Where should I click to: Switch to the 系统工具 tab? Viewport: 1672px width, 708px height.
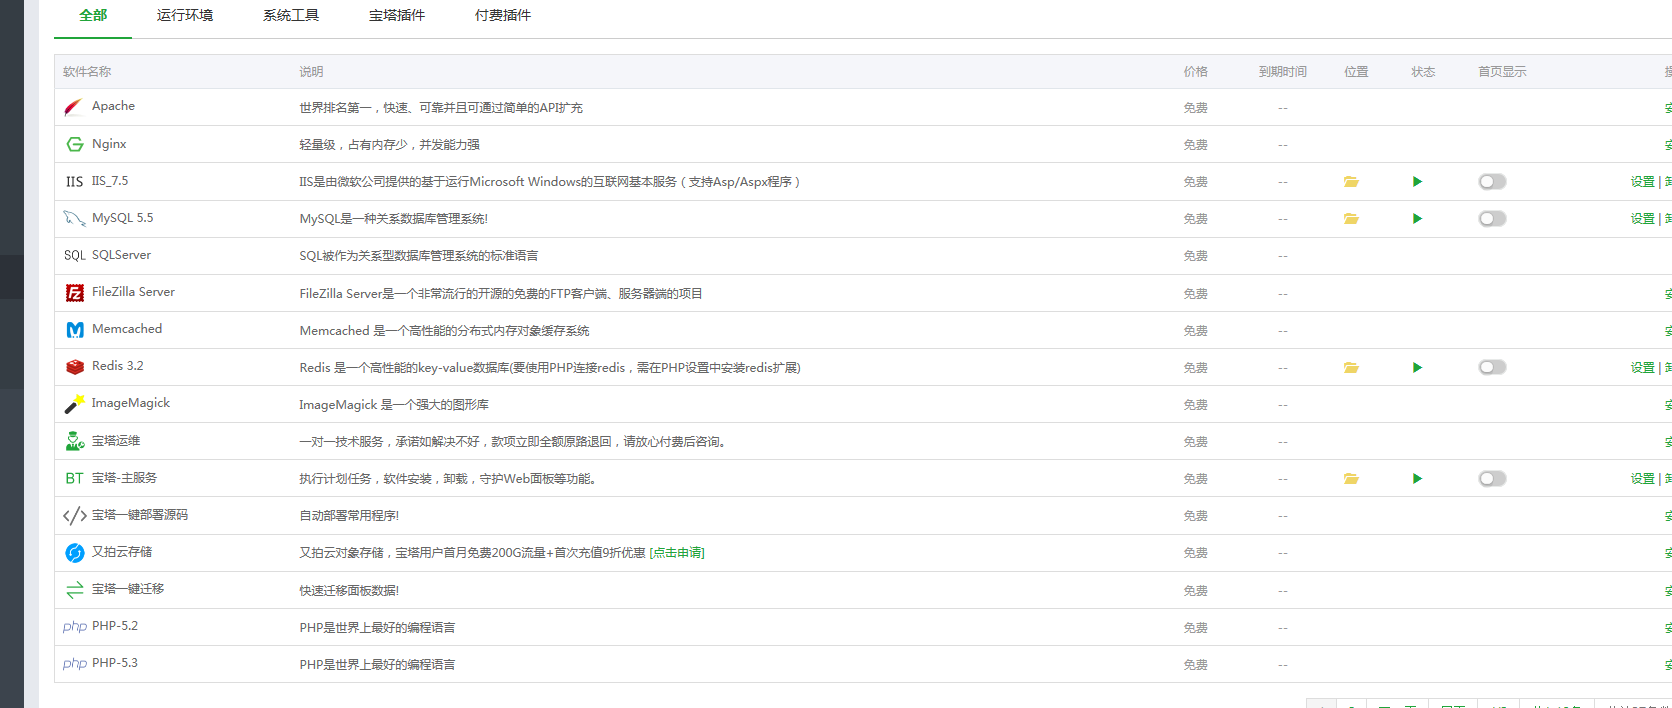(x=291, y=16)
